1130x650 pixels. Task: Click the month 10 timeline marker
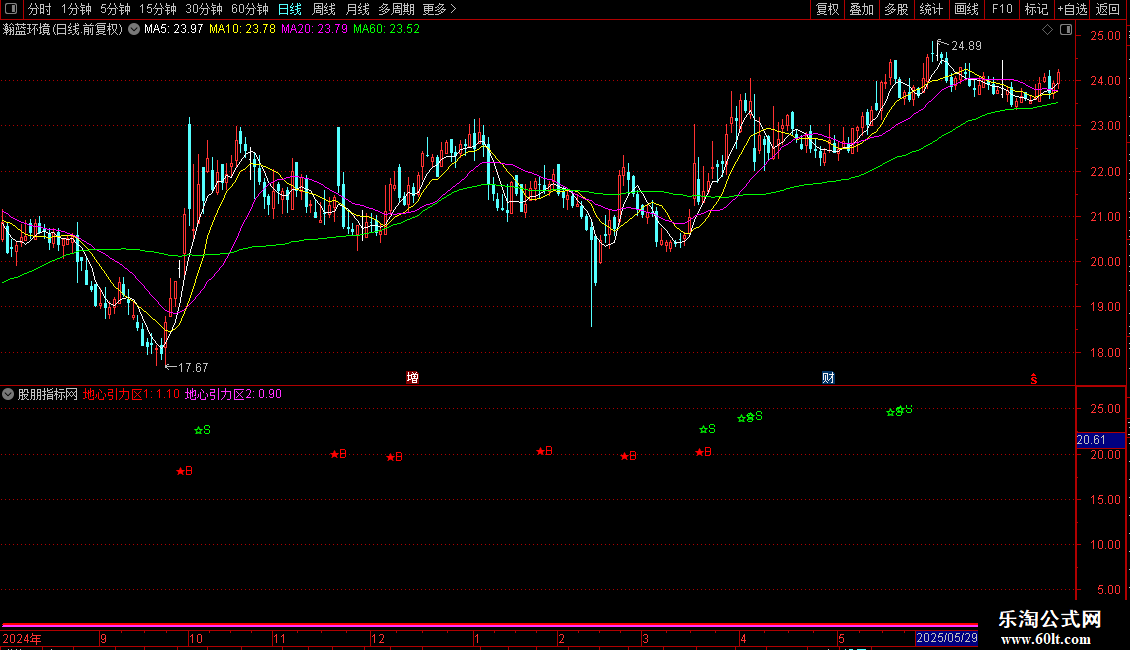click(x=195, y=638)
